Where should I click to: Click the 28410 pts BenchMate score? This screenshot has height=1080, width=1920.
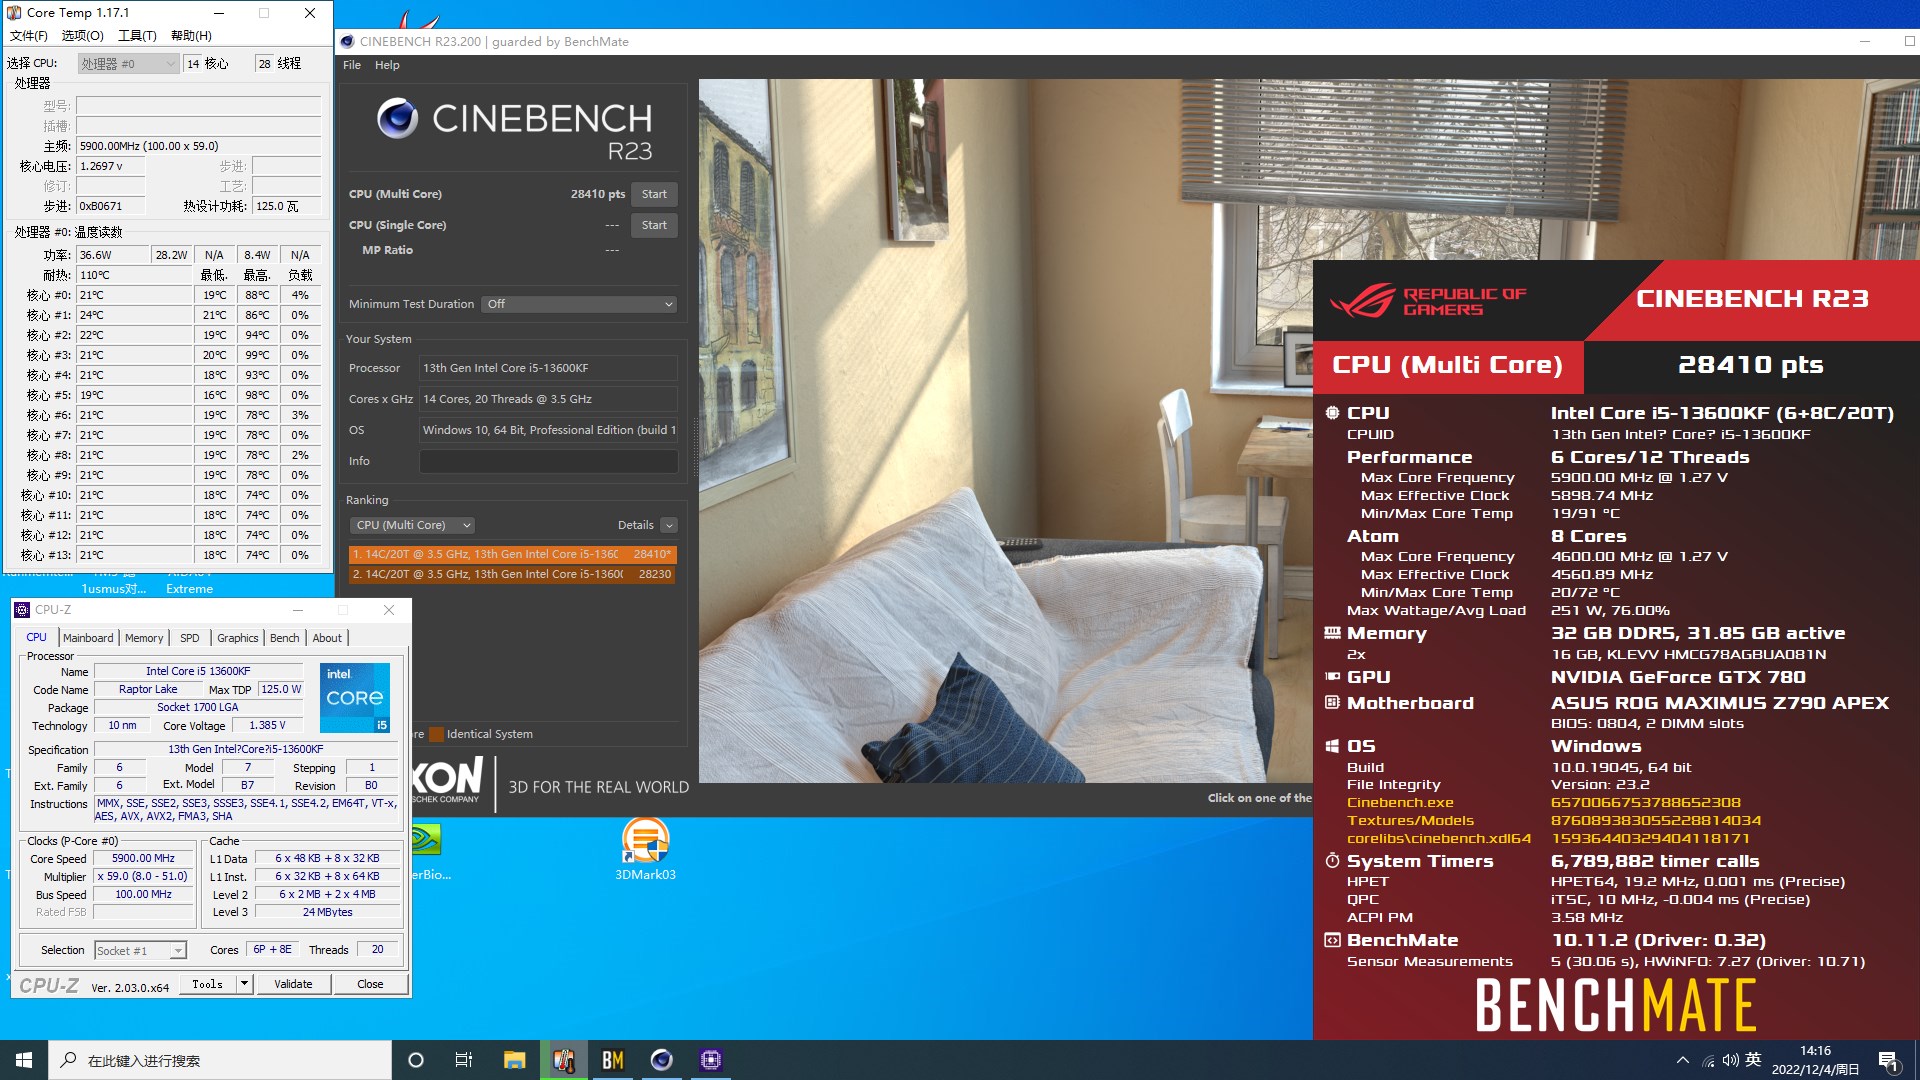tap(1750, 365)
